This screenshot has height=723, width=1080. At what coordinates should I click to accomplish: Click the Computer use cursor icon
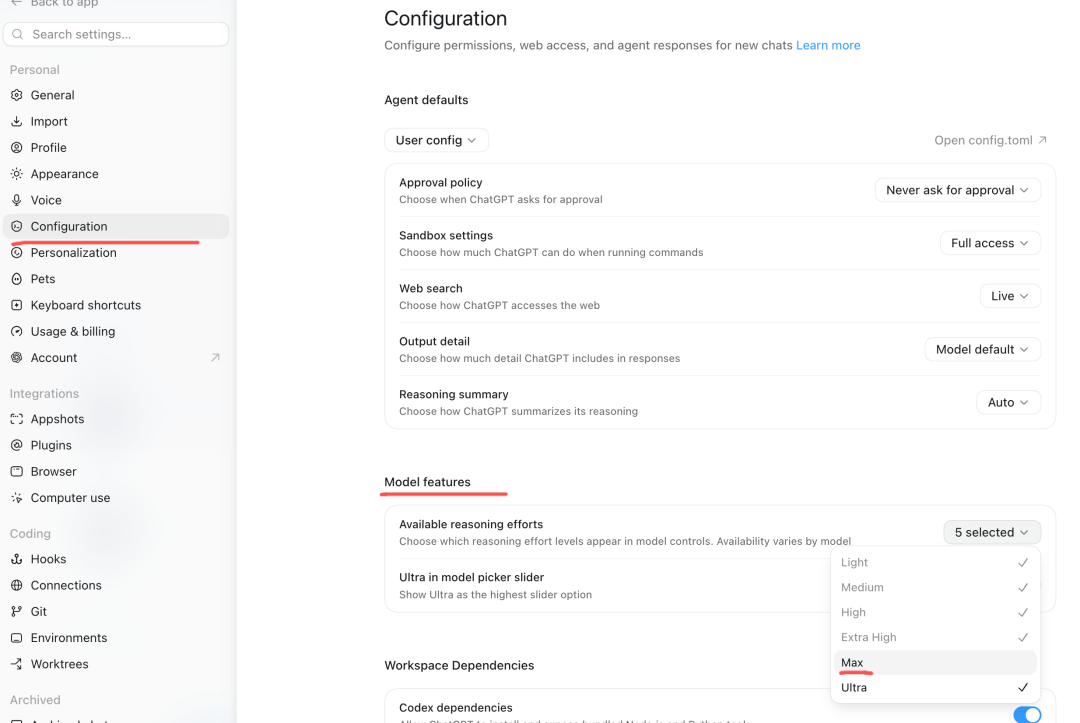point(17,497)
